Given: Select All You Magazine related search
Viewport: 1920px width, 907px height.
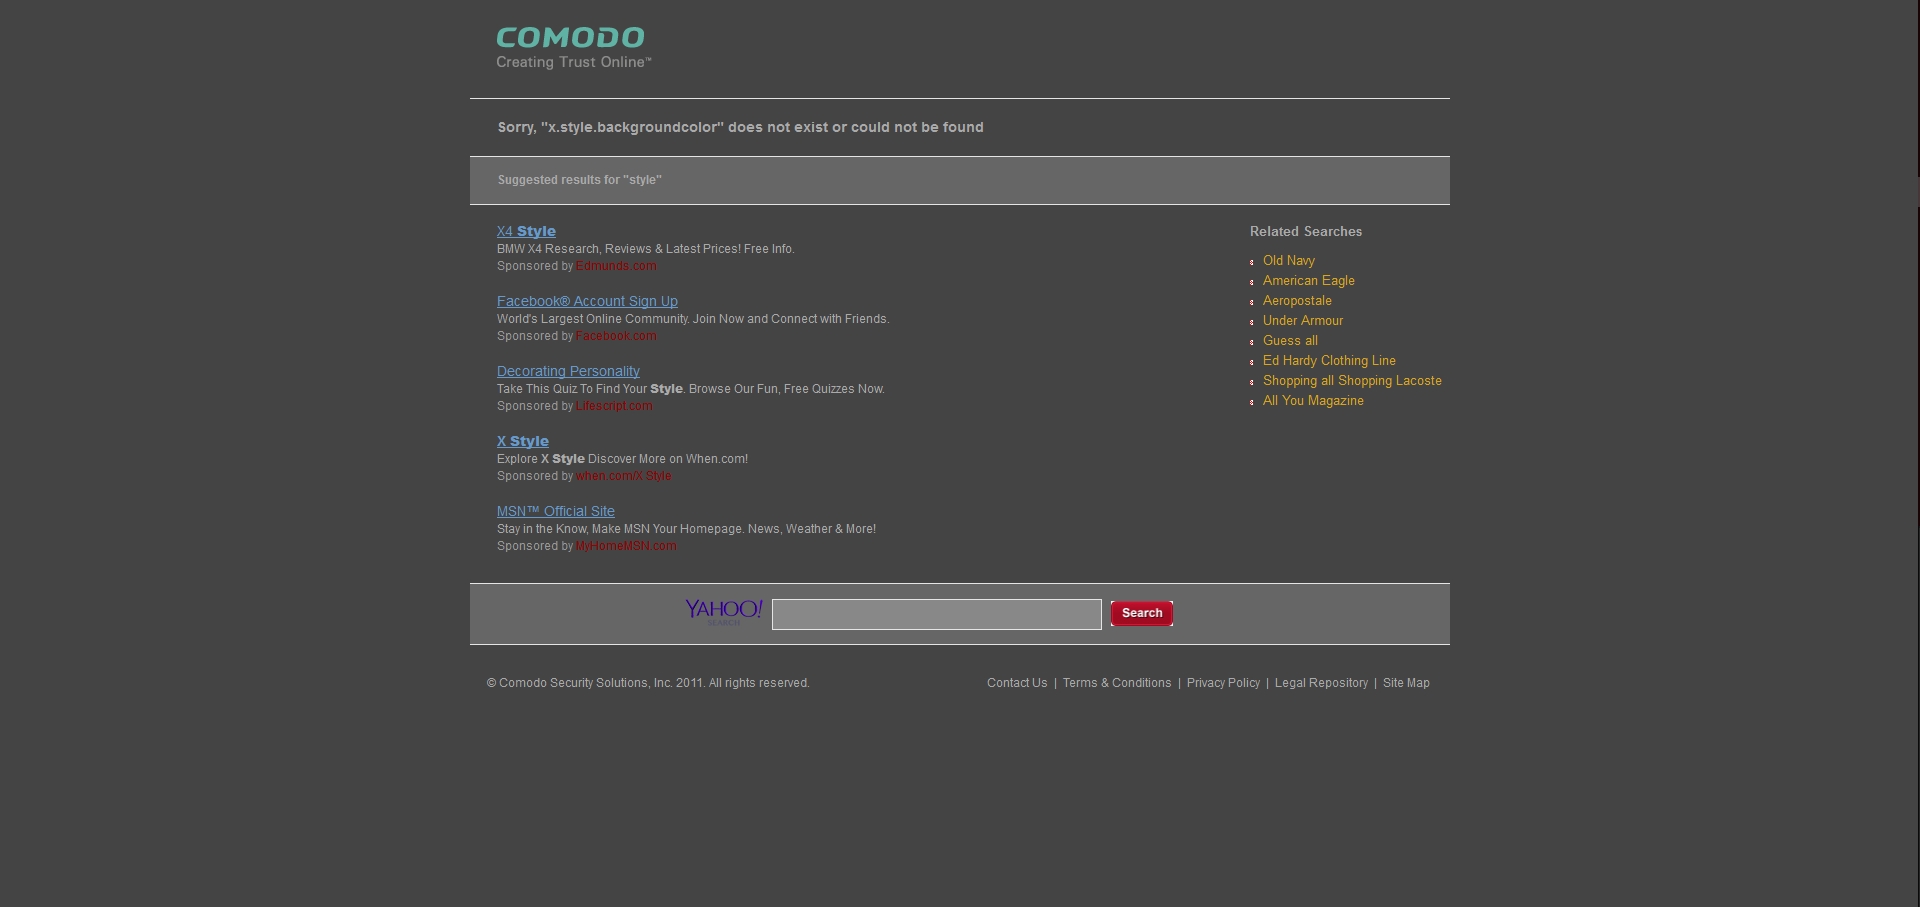Looking at the screenshot, I should 1313,400.
